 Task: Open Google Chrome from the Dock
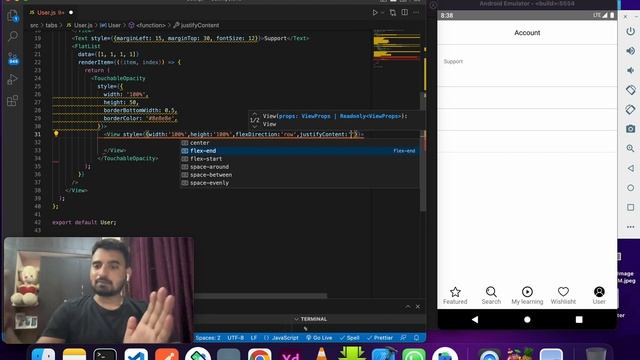259,353
